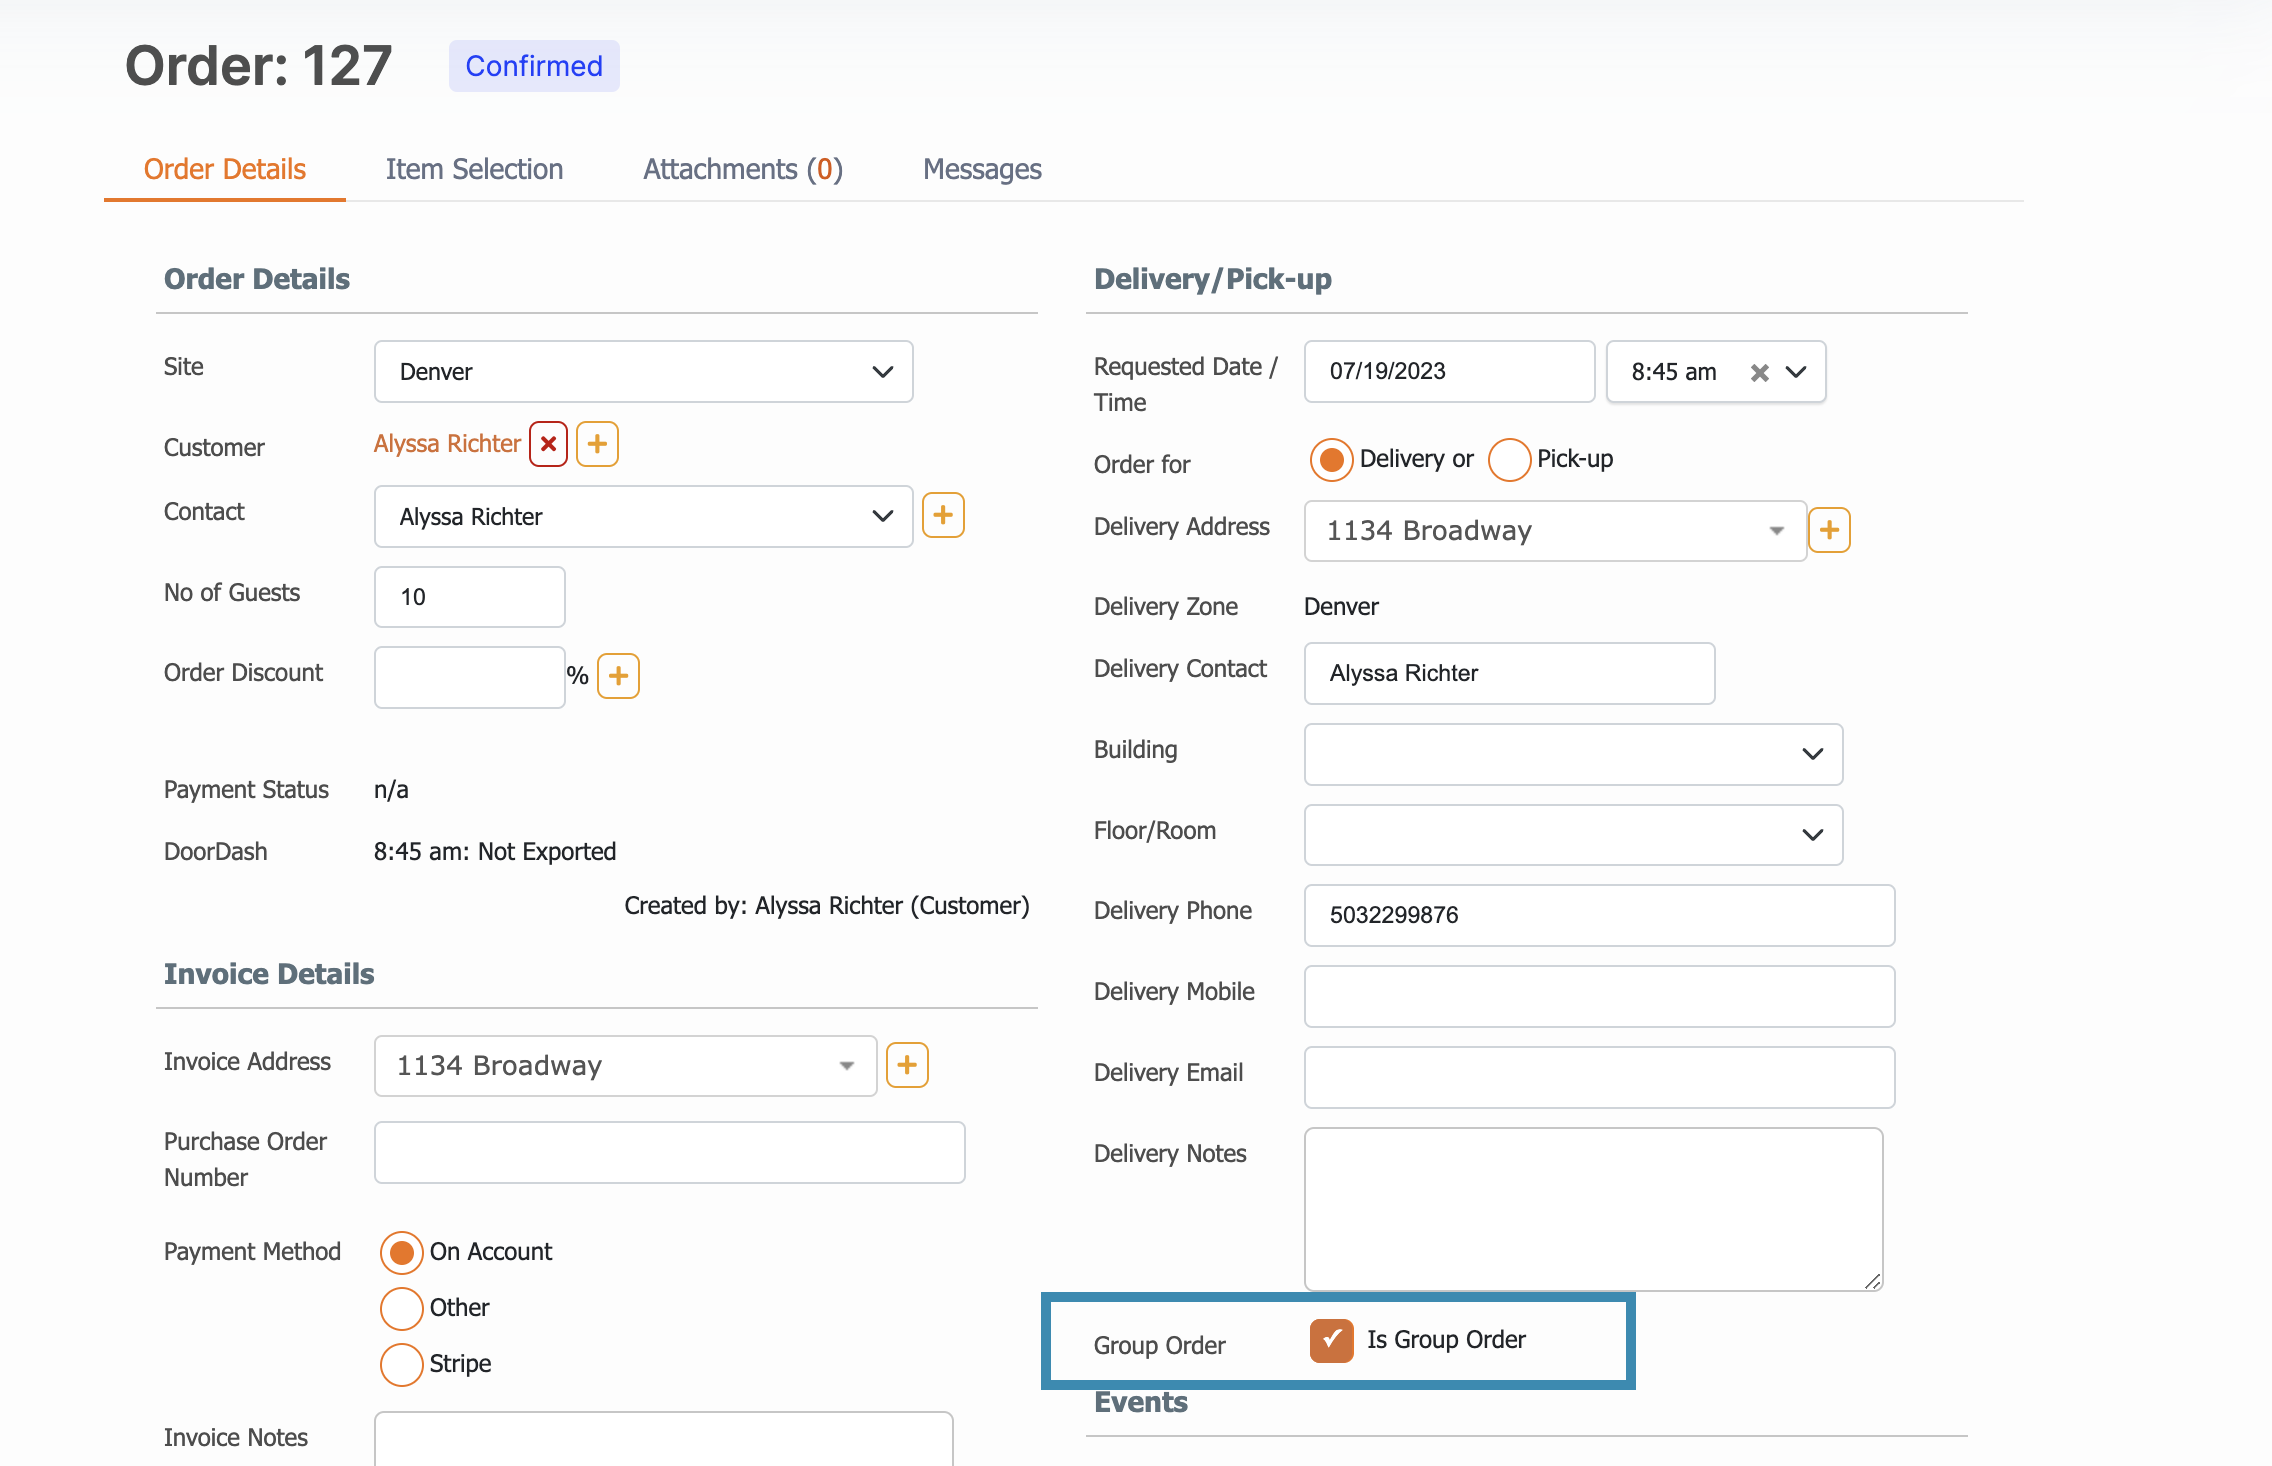Click the Events section heading
The image size is (2272, 1466).
point(1141,1402)
